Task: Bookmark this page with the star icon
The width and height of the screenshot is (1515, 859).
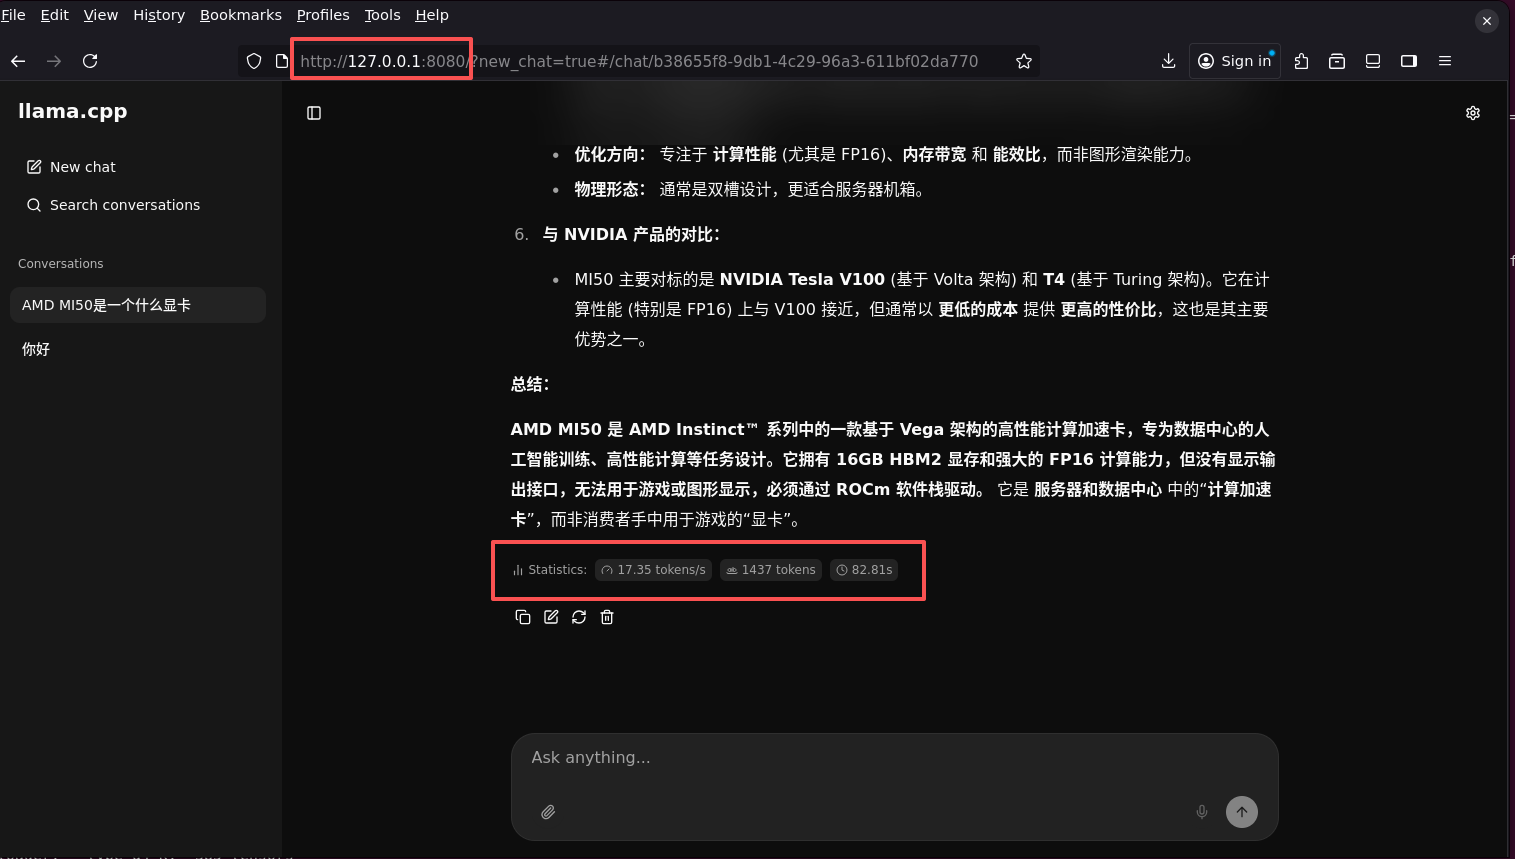Action: pyautogui.click(x=1023, y=61)
